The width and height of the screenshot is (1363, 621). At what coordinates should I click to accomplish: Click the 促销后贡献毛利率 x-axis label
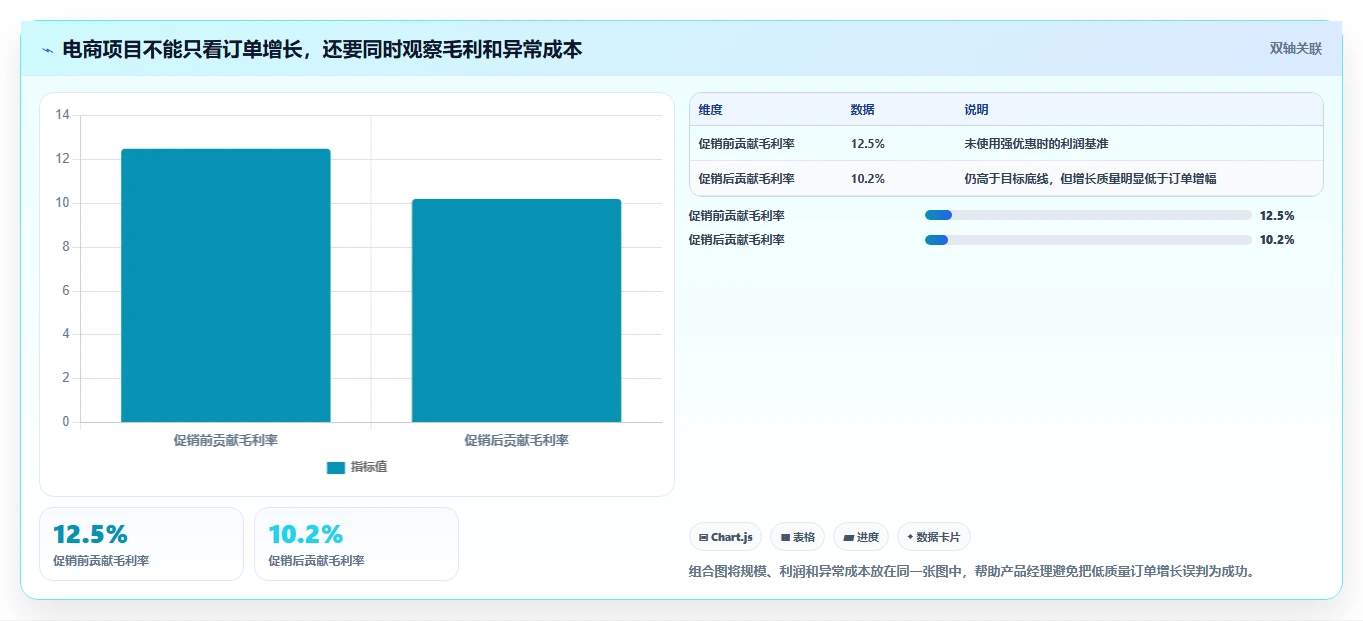516,440
